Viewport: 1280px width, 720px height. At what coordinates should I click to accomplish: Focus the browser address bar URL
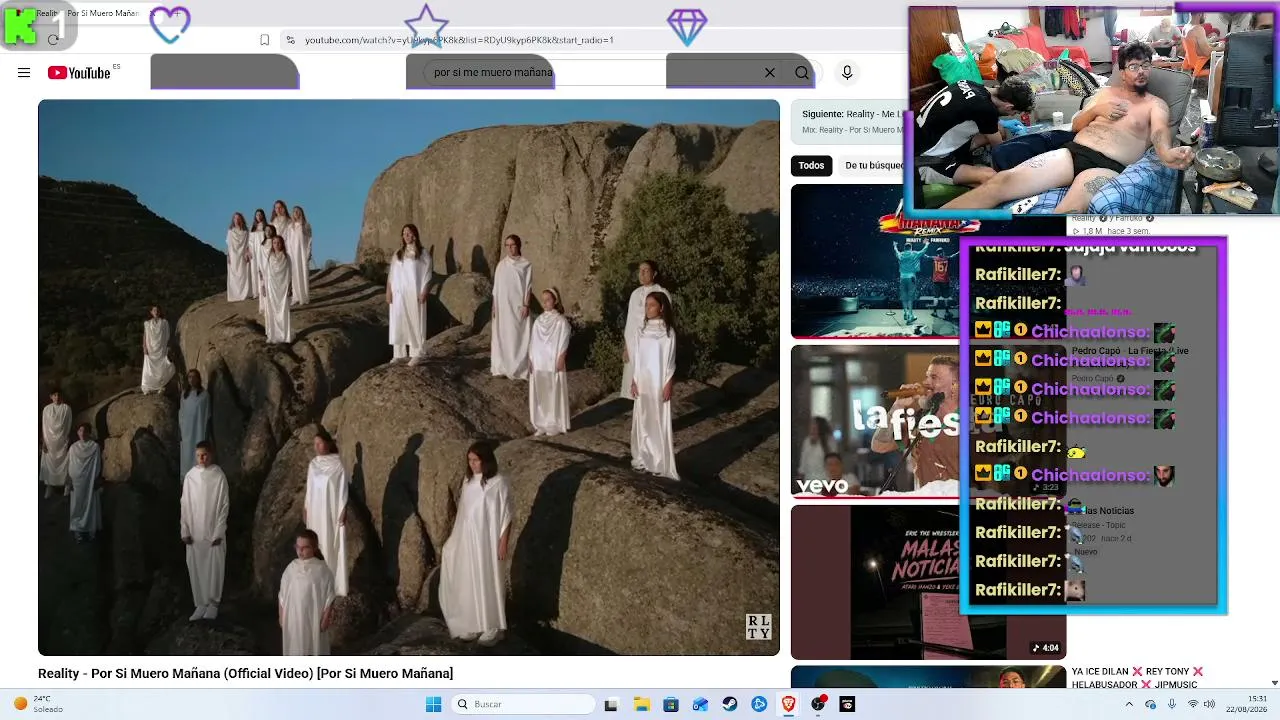click(459, 40)
